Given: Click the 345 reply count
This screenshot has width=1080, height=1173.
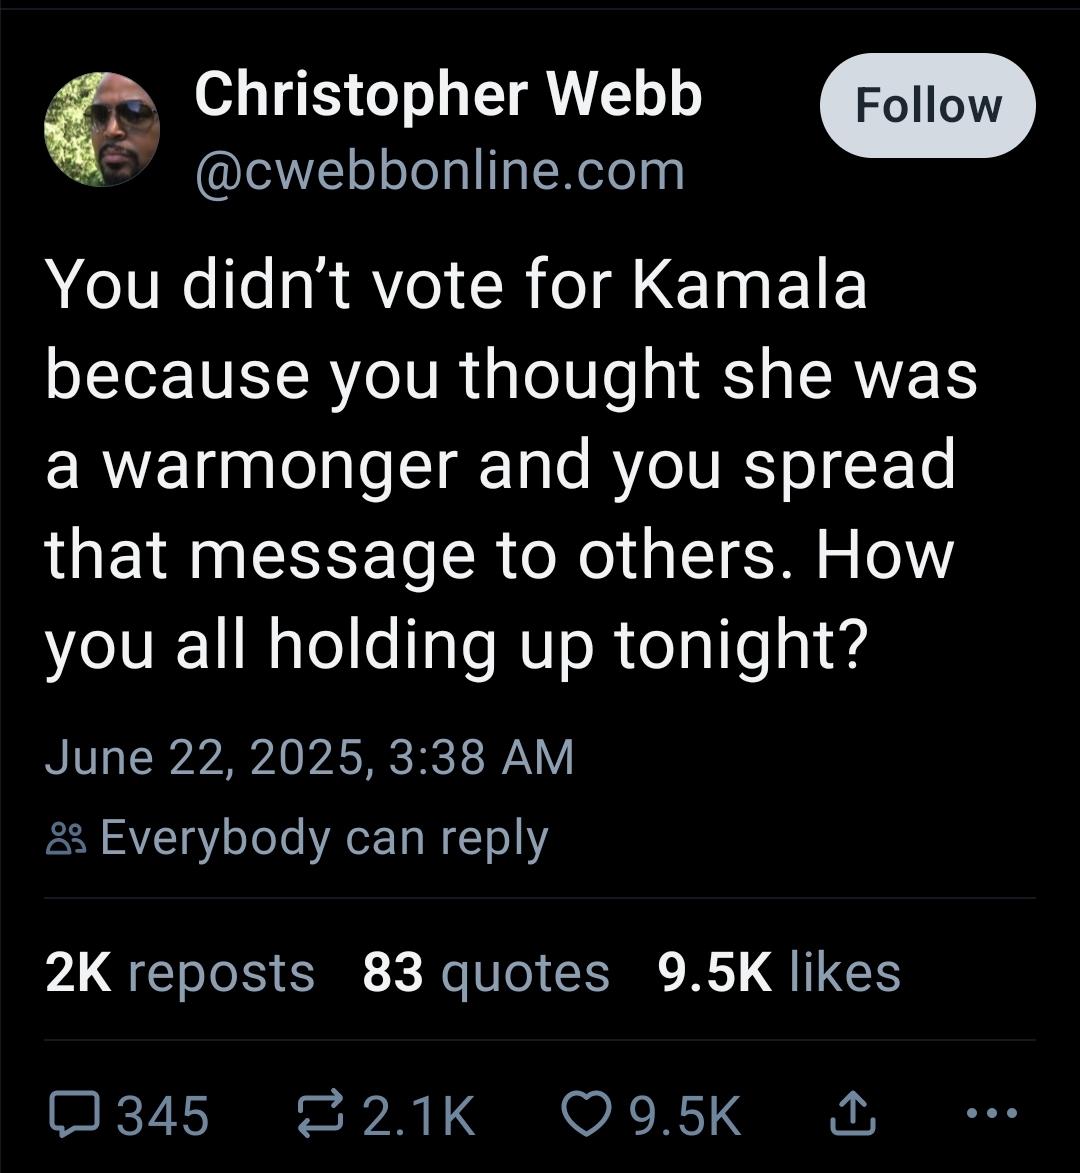Looking at the screenshot, I should coord(164,1115).
